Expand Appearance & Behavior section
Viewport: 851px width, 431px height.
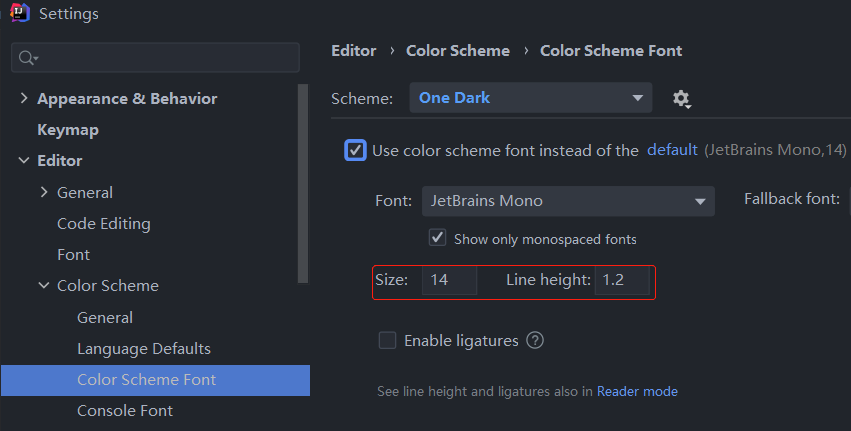(24, 99)
